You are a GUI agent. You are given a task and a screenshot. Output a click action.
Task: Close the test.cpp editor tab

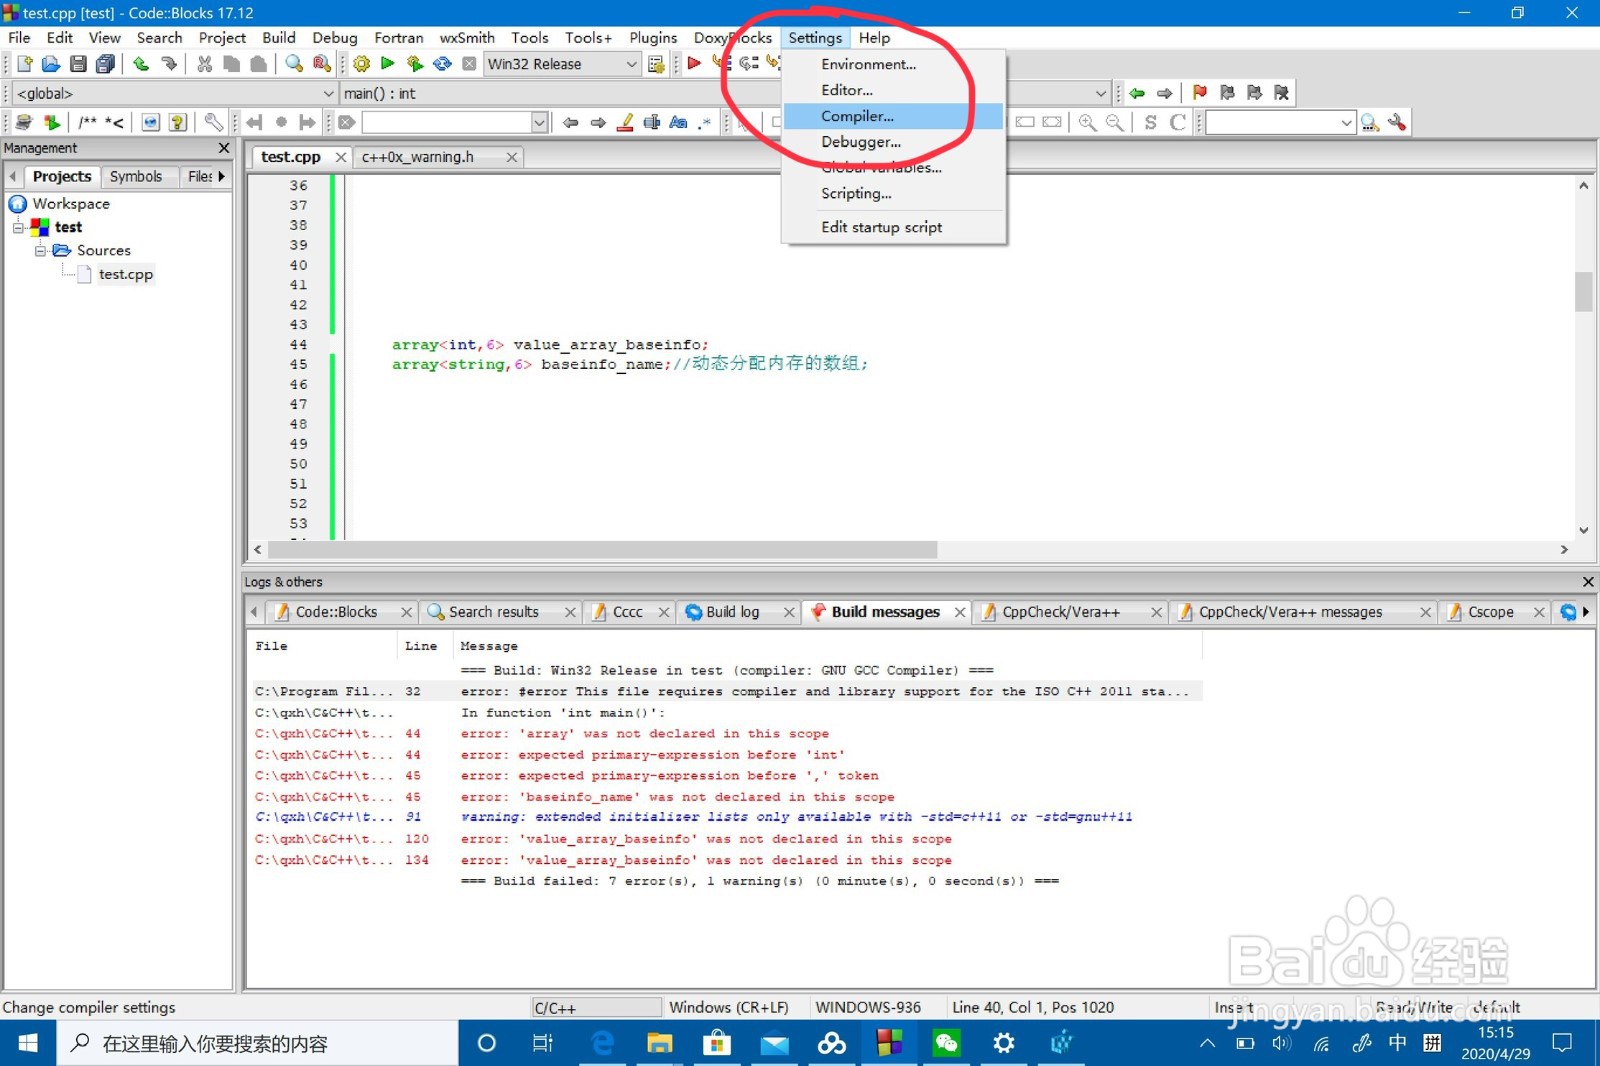coord(341,157)
